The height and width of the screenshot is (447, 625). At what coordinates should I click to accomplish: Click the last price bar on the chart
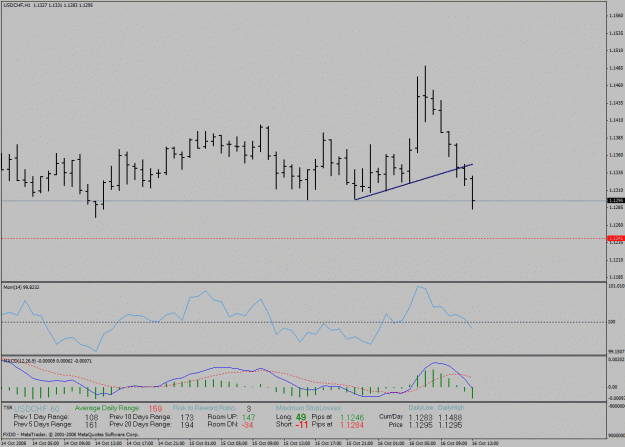point(473,192)
